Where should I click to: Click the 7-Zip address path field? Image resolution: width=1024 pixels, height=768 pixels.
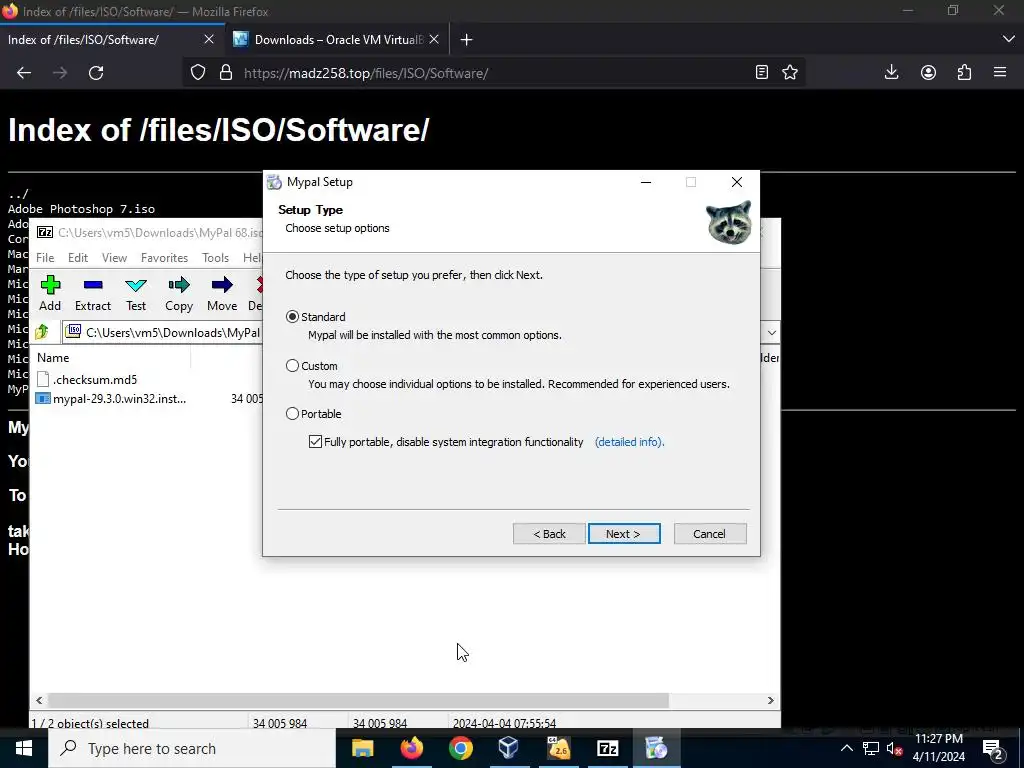pyautogui.click(x=163, y=333)
